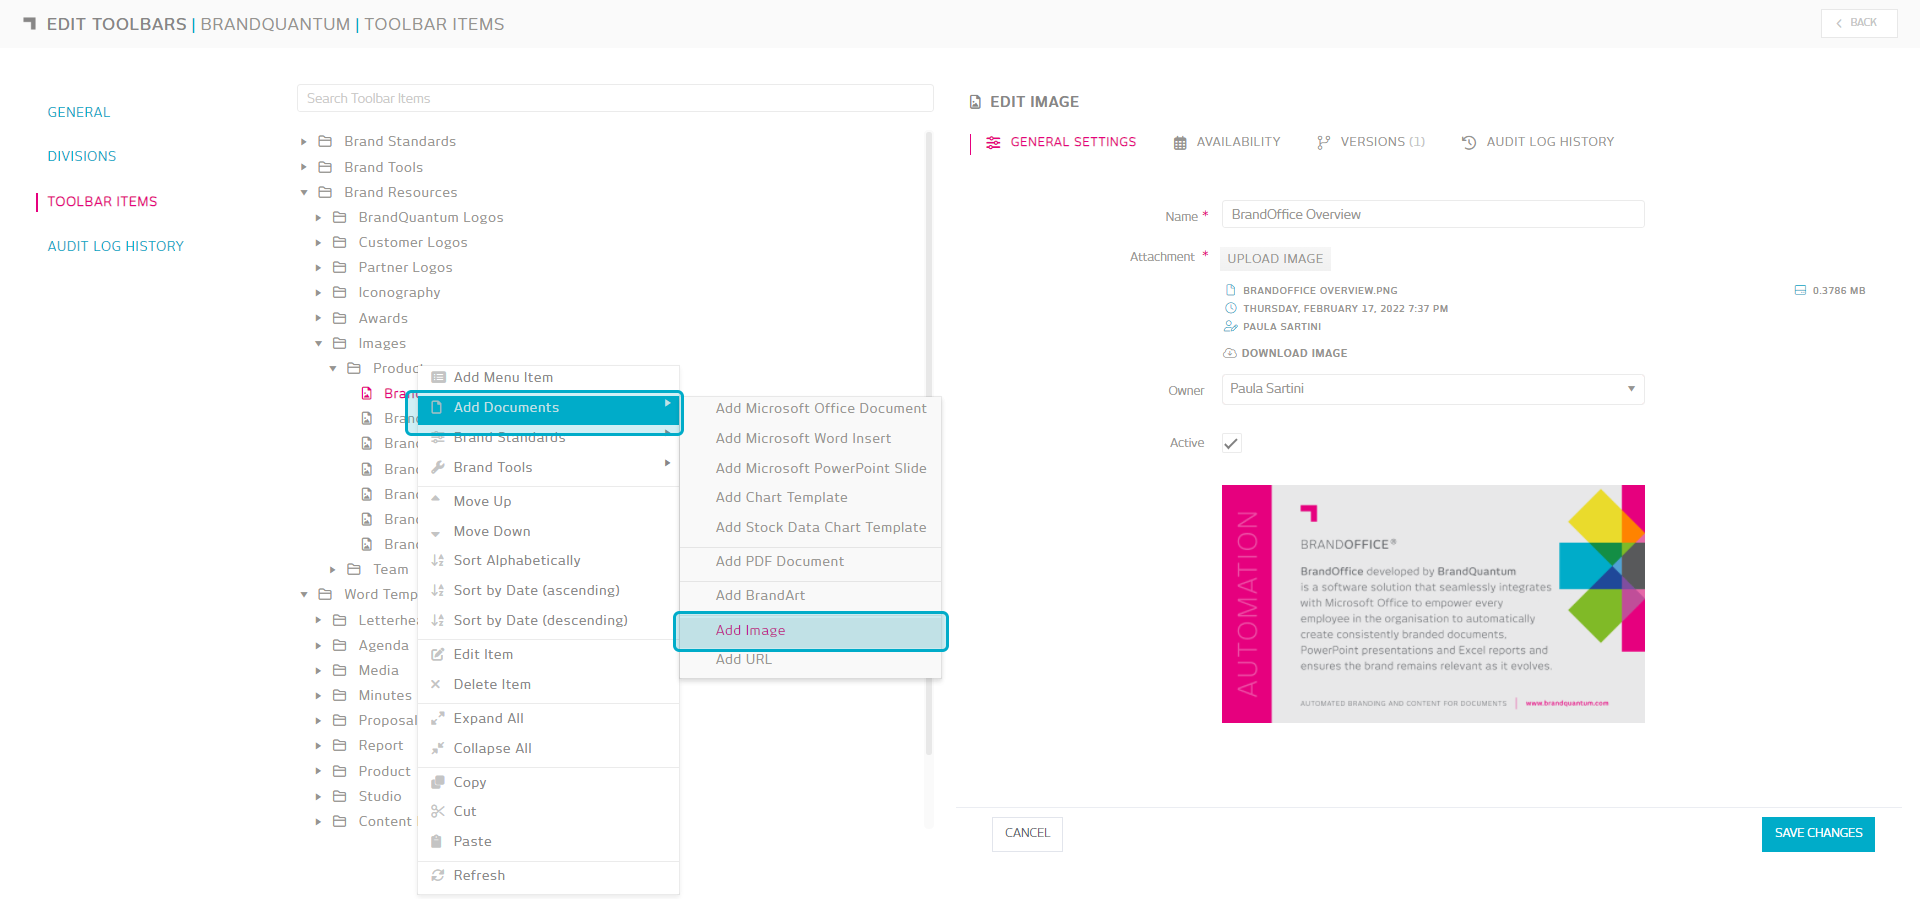Click the Cut scissors icon
The width and height of the screenshot is (1920, 899).
tap(438, 811)
